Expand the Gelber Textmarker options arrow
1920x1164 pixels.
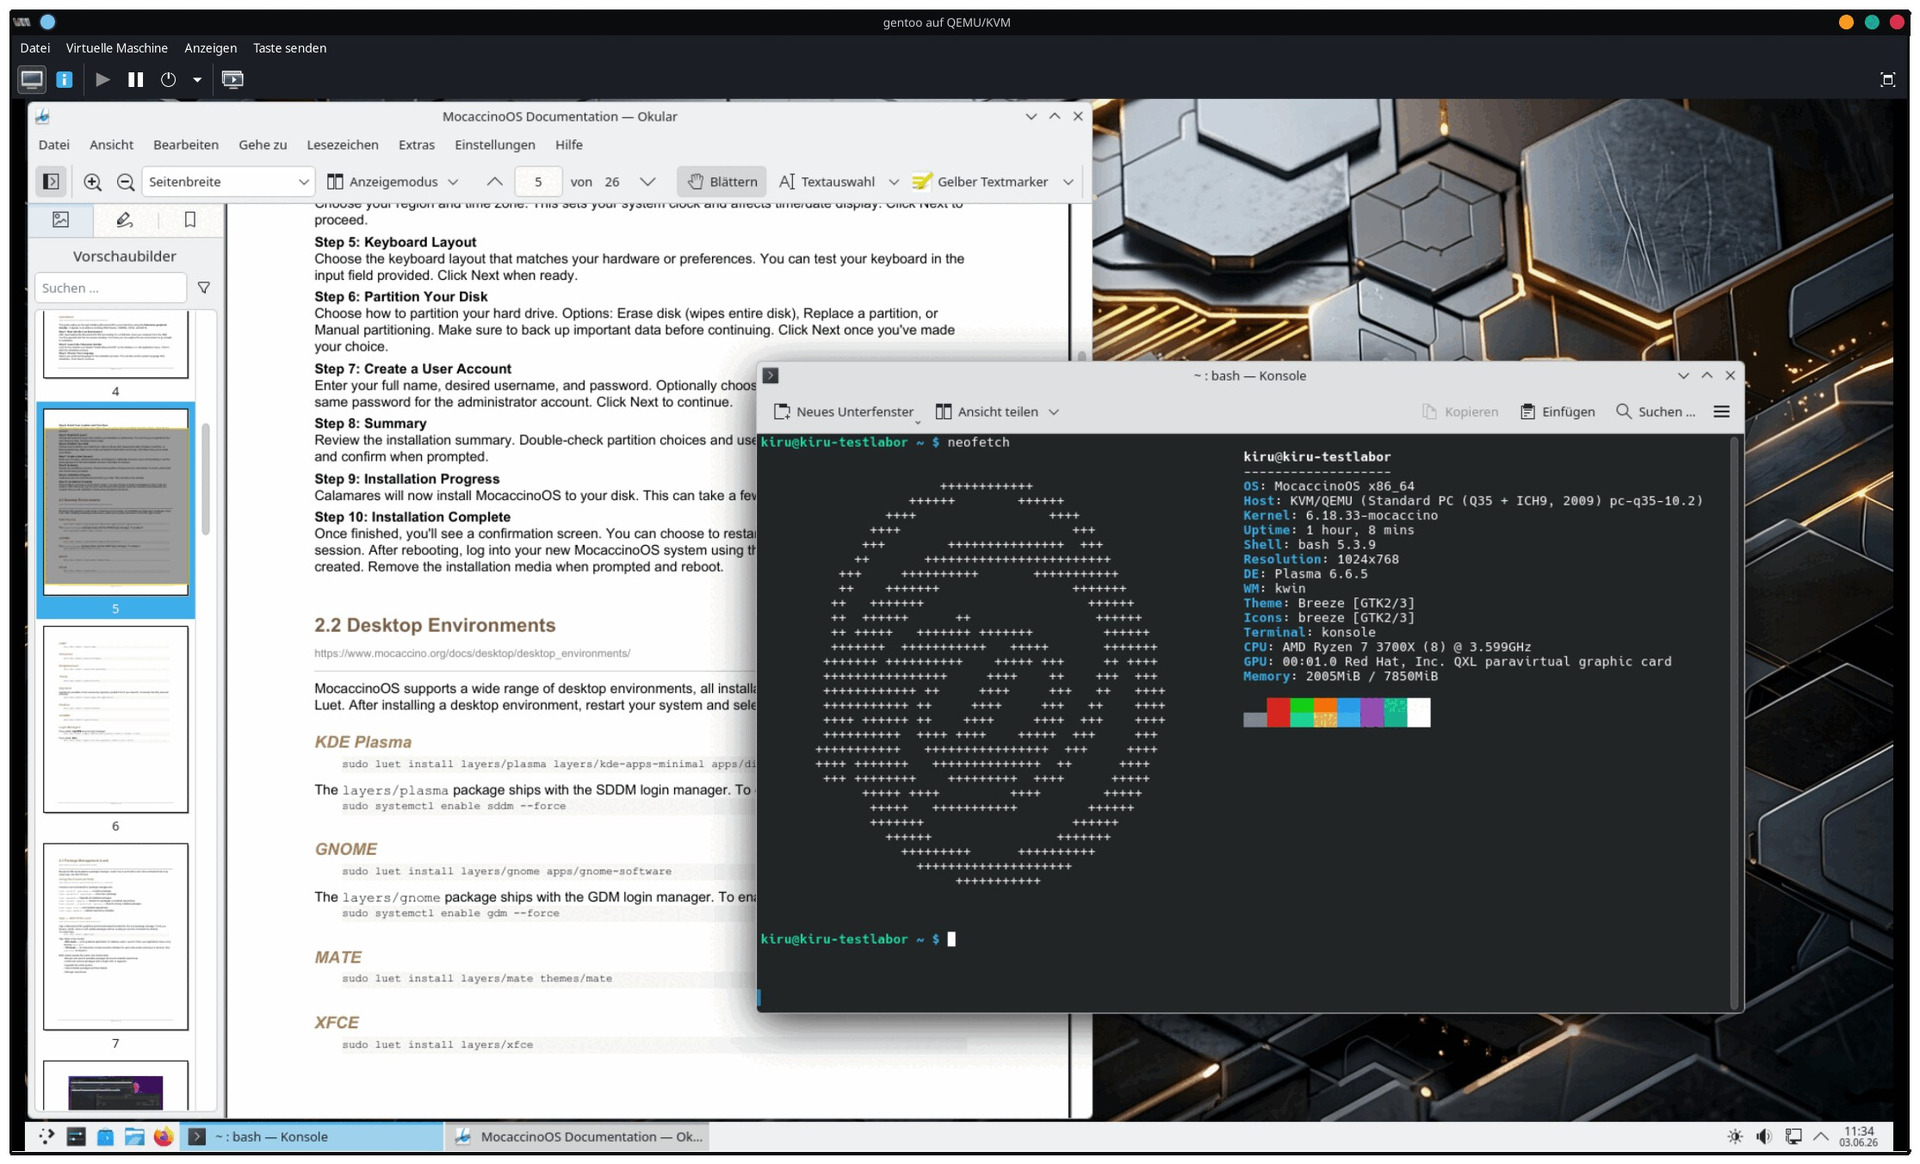click(1068, 182)
